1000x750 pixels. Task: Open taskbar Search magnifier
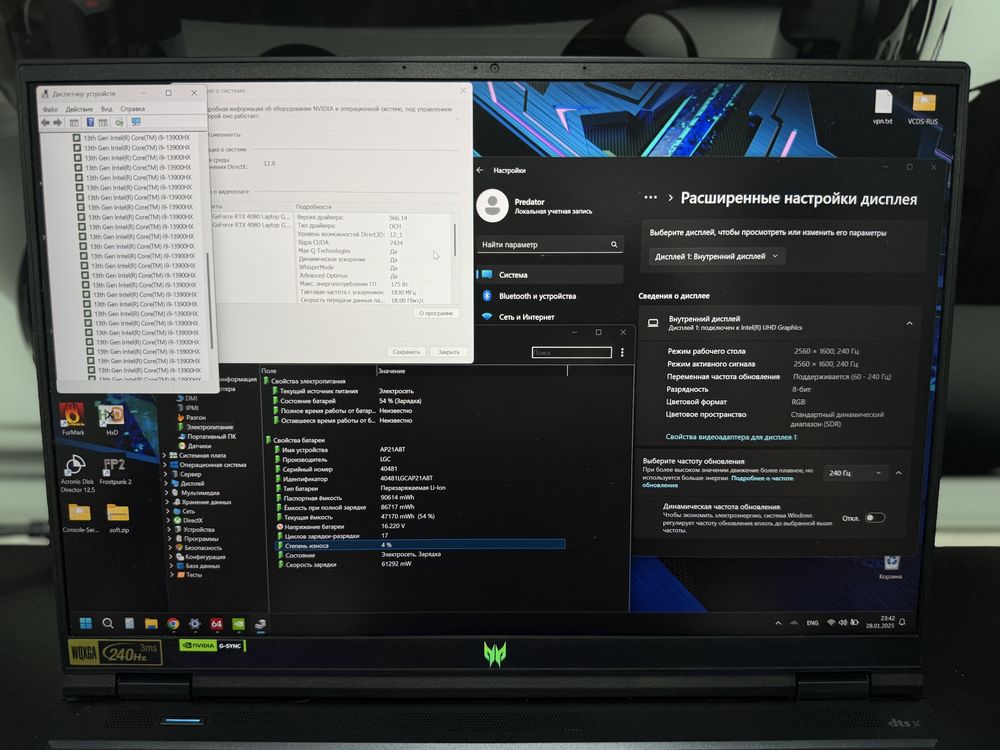(108, 623)
